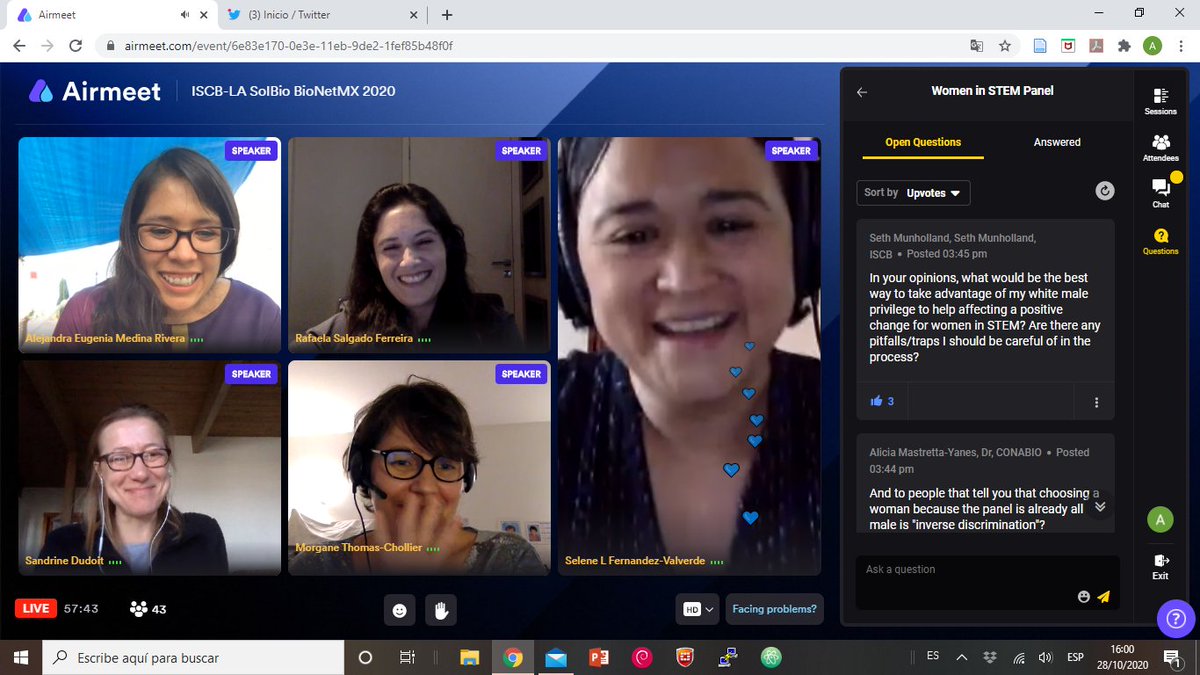
Task: Expand Alicia Mastretta-Yanes question with chevron
Action: tap(1100, 507)
